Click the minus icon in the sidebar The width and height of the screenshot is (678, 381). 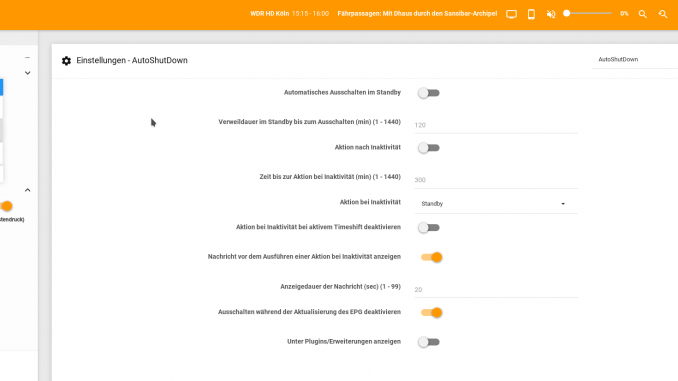pyautogui.click(x=28, y=58)
